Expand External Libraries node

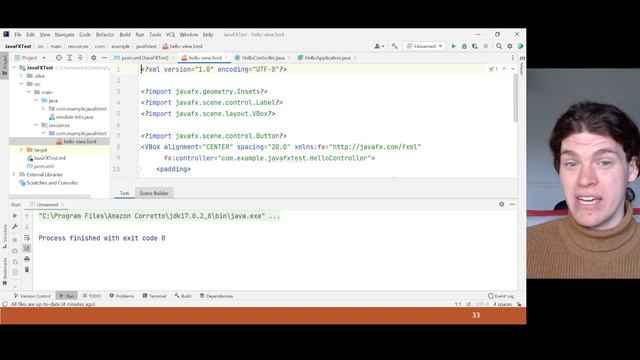click(14, 174)
